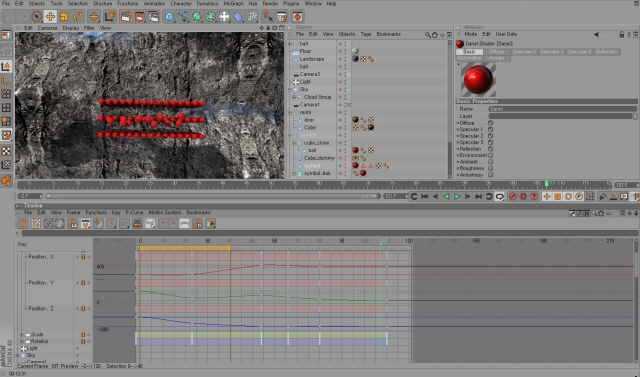Open User Data menu in Attributes
The width and height of the screenshot is (640, 377).
click(x=506, y=34)
